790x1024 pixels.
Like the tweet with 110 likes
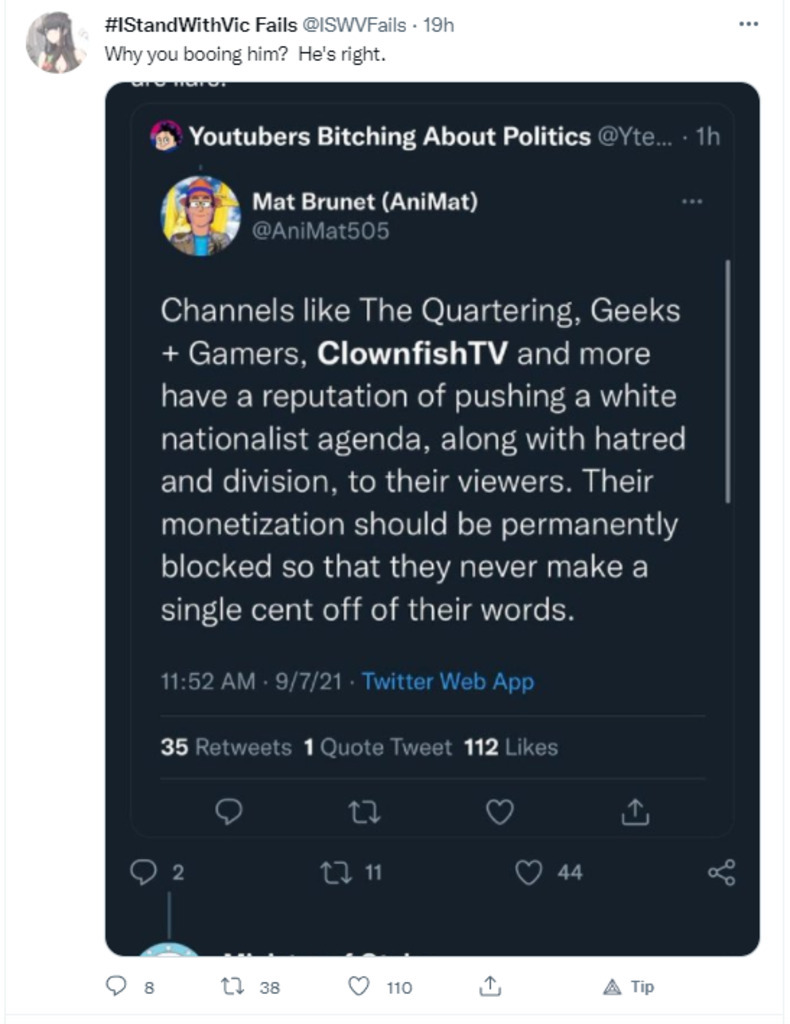point(359,987)
